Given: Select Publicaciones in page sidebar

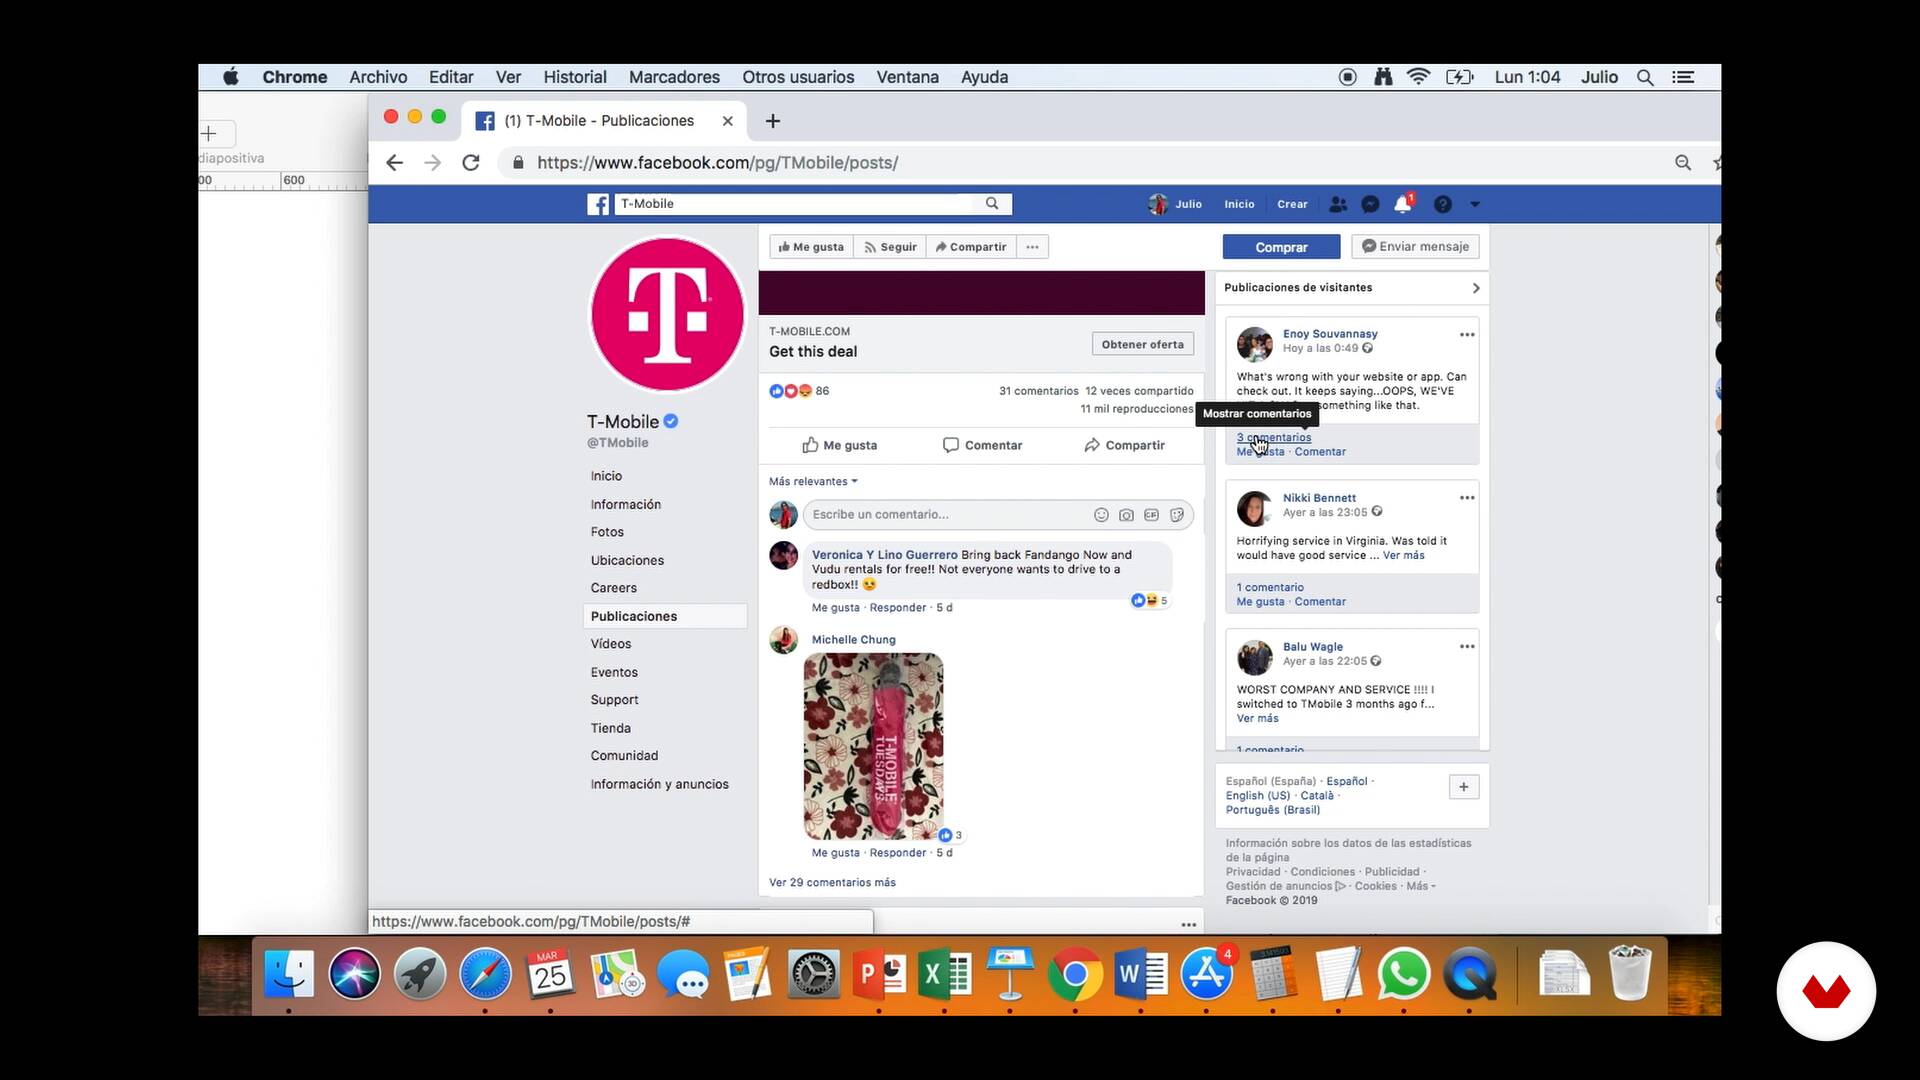Looking at the screenshot, I should tap(665, 616).
